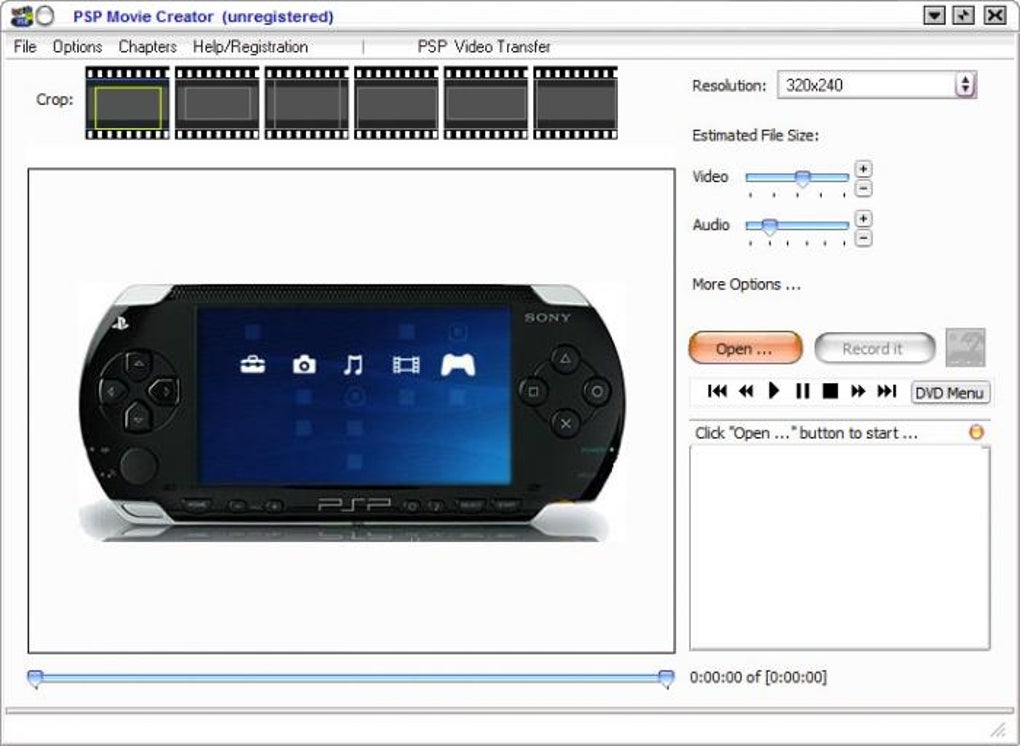Click the time readout 0:00:00 of [0:00:00]
Screen dimensions: 1020x746
point(758,677)
